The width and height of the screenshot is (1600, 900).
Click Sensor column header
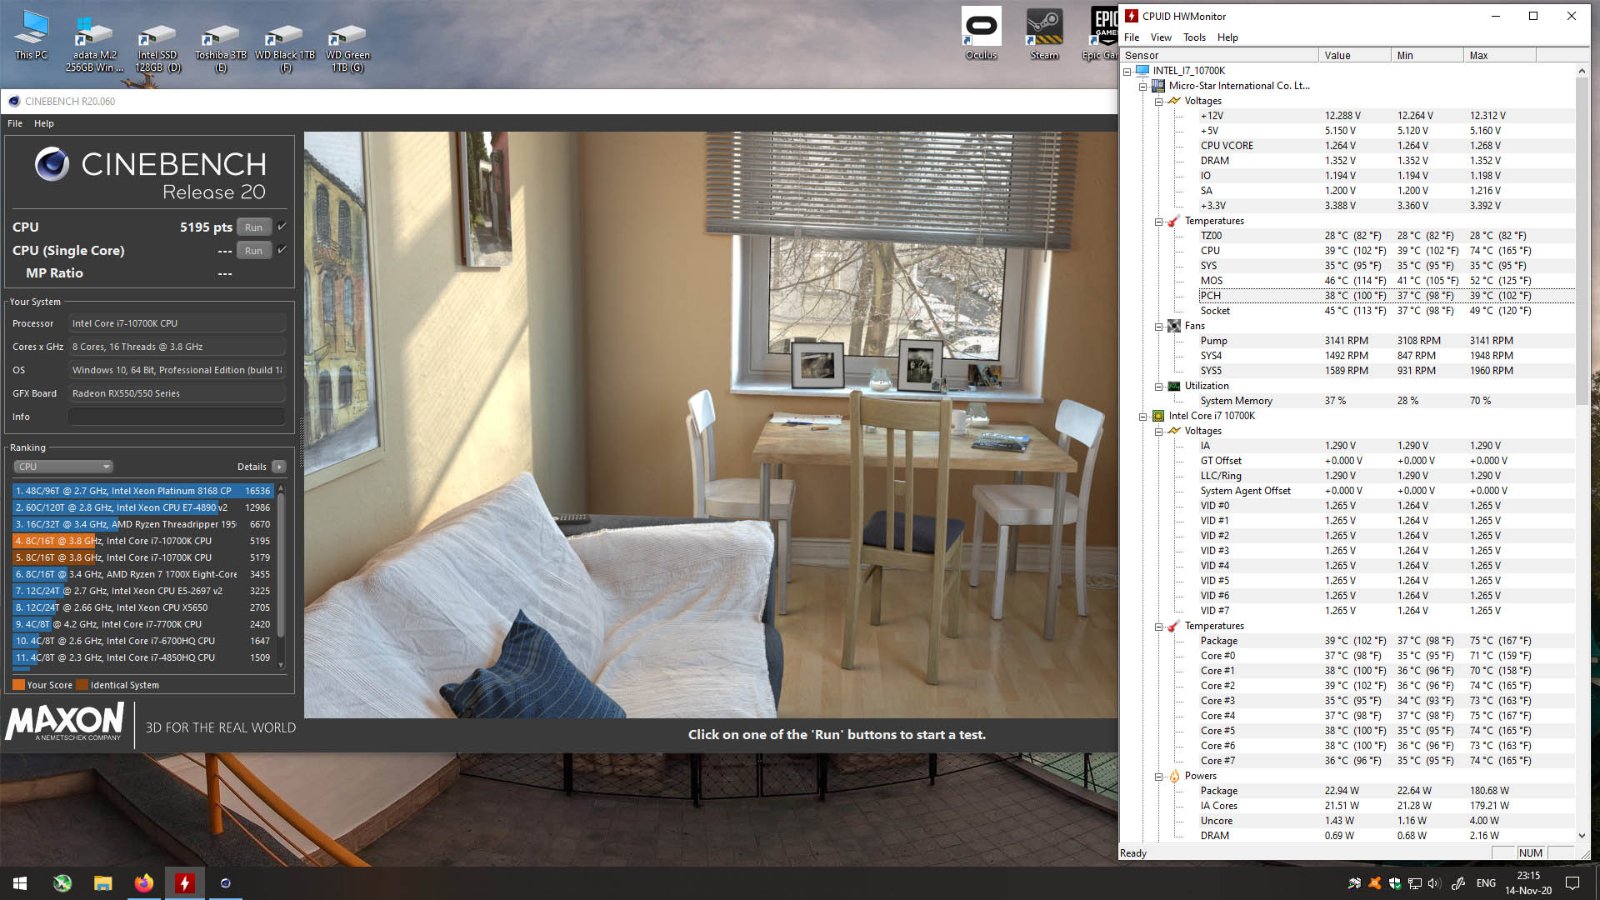coord(1219,56)
